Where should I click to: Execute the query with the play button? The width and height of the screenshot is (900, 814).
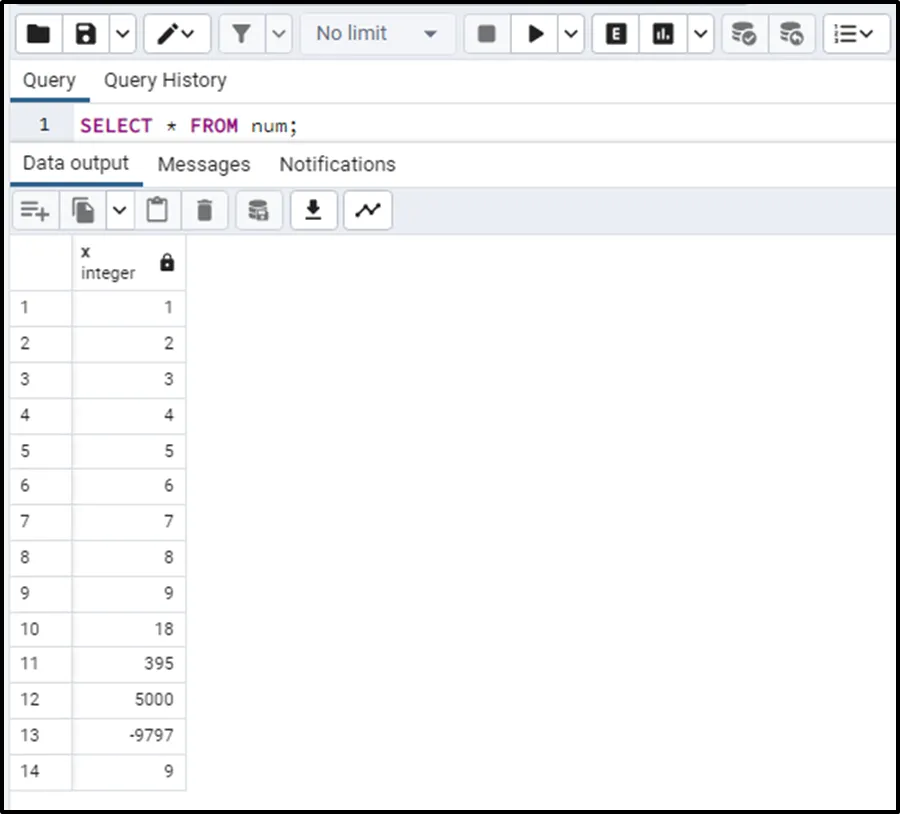[536, 34]
